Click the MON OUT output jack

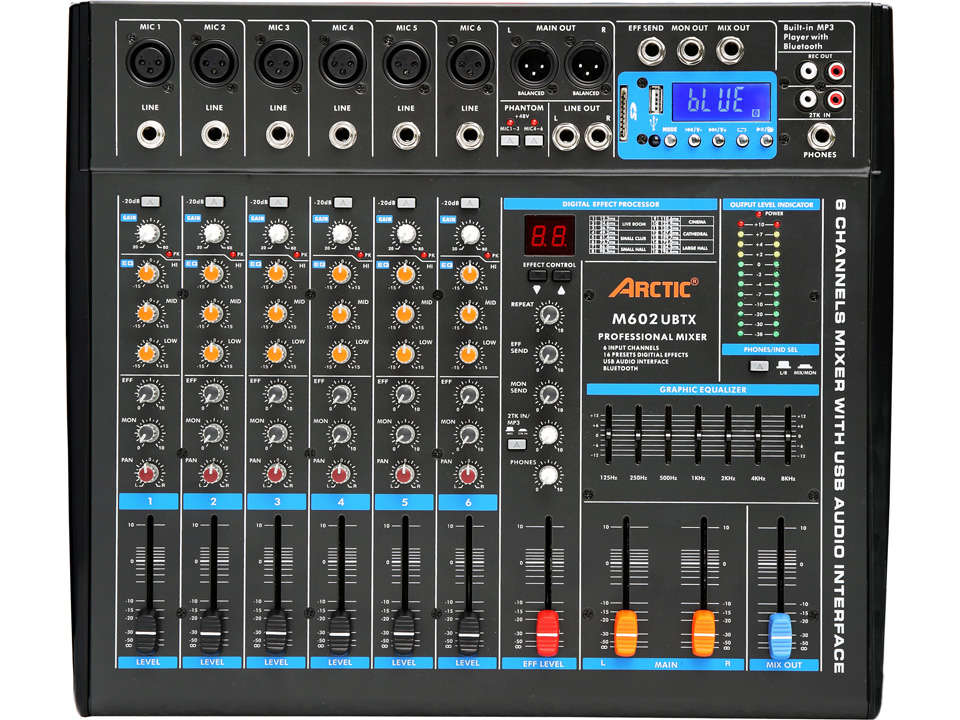click(x=691, y=51)
